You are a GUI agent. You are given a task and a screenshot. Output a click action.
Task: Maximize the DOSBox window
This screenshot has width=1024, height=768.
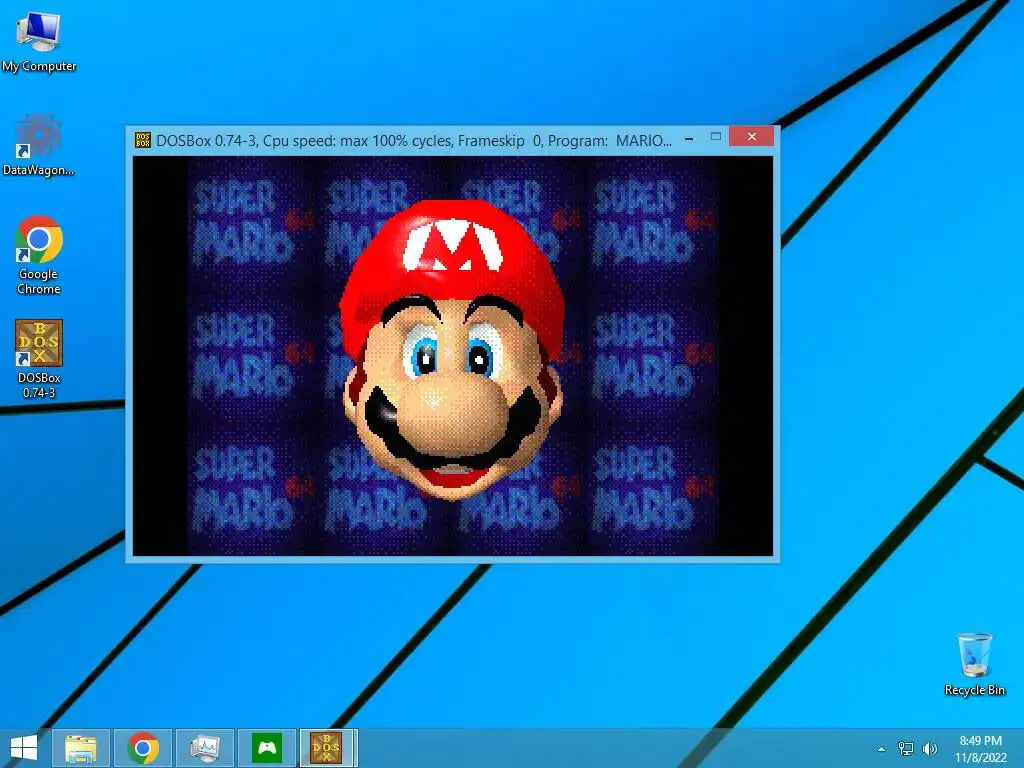click(x=716, y=137)
